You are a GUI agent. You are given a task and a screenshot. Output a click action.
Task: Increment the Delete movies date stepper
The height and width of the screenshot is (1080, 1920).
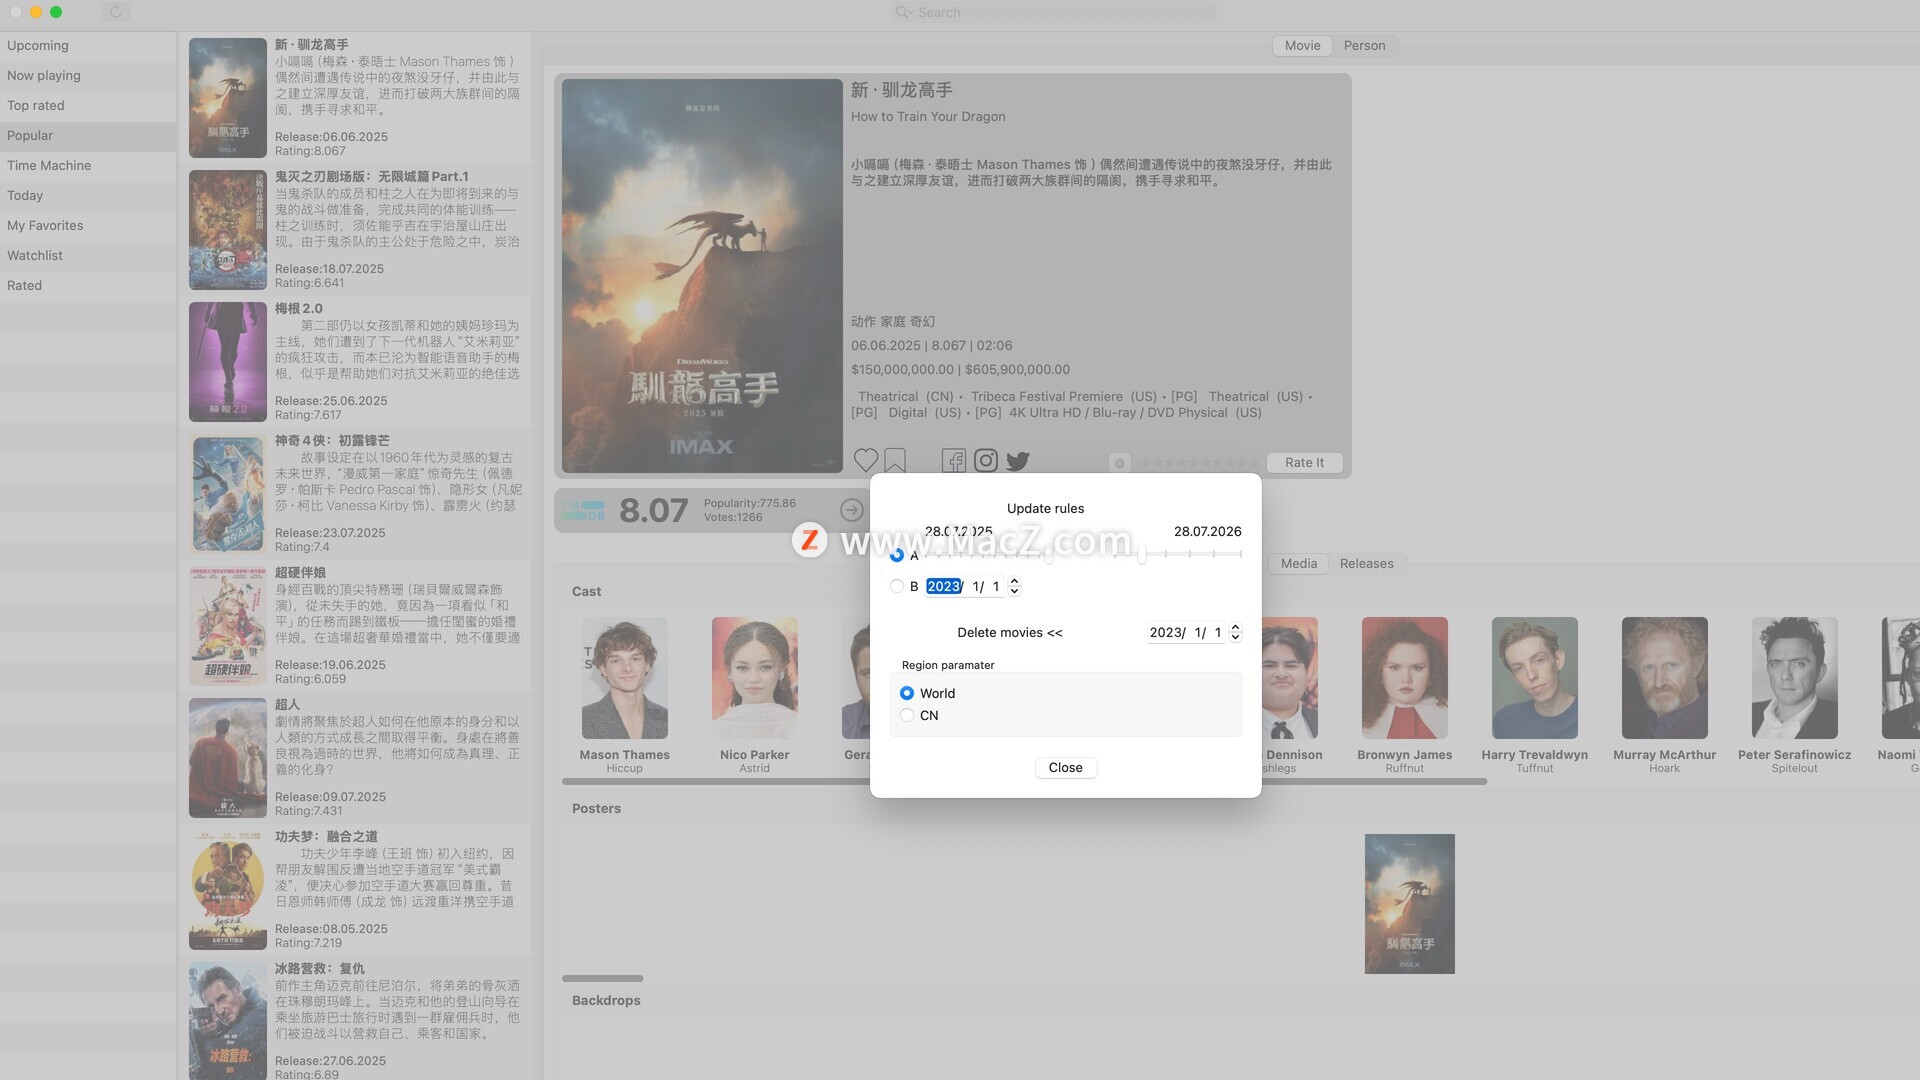[1235, 627]
